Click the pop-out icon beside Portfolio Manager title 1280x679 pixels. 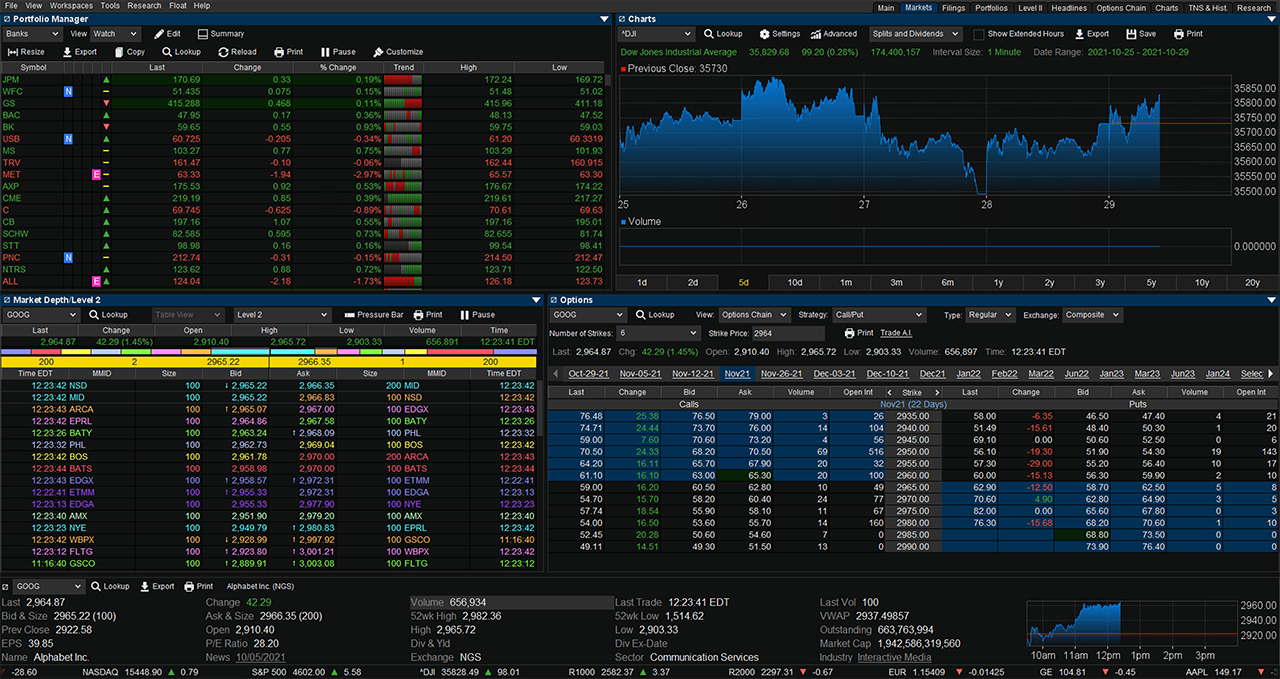click(7, 19)
